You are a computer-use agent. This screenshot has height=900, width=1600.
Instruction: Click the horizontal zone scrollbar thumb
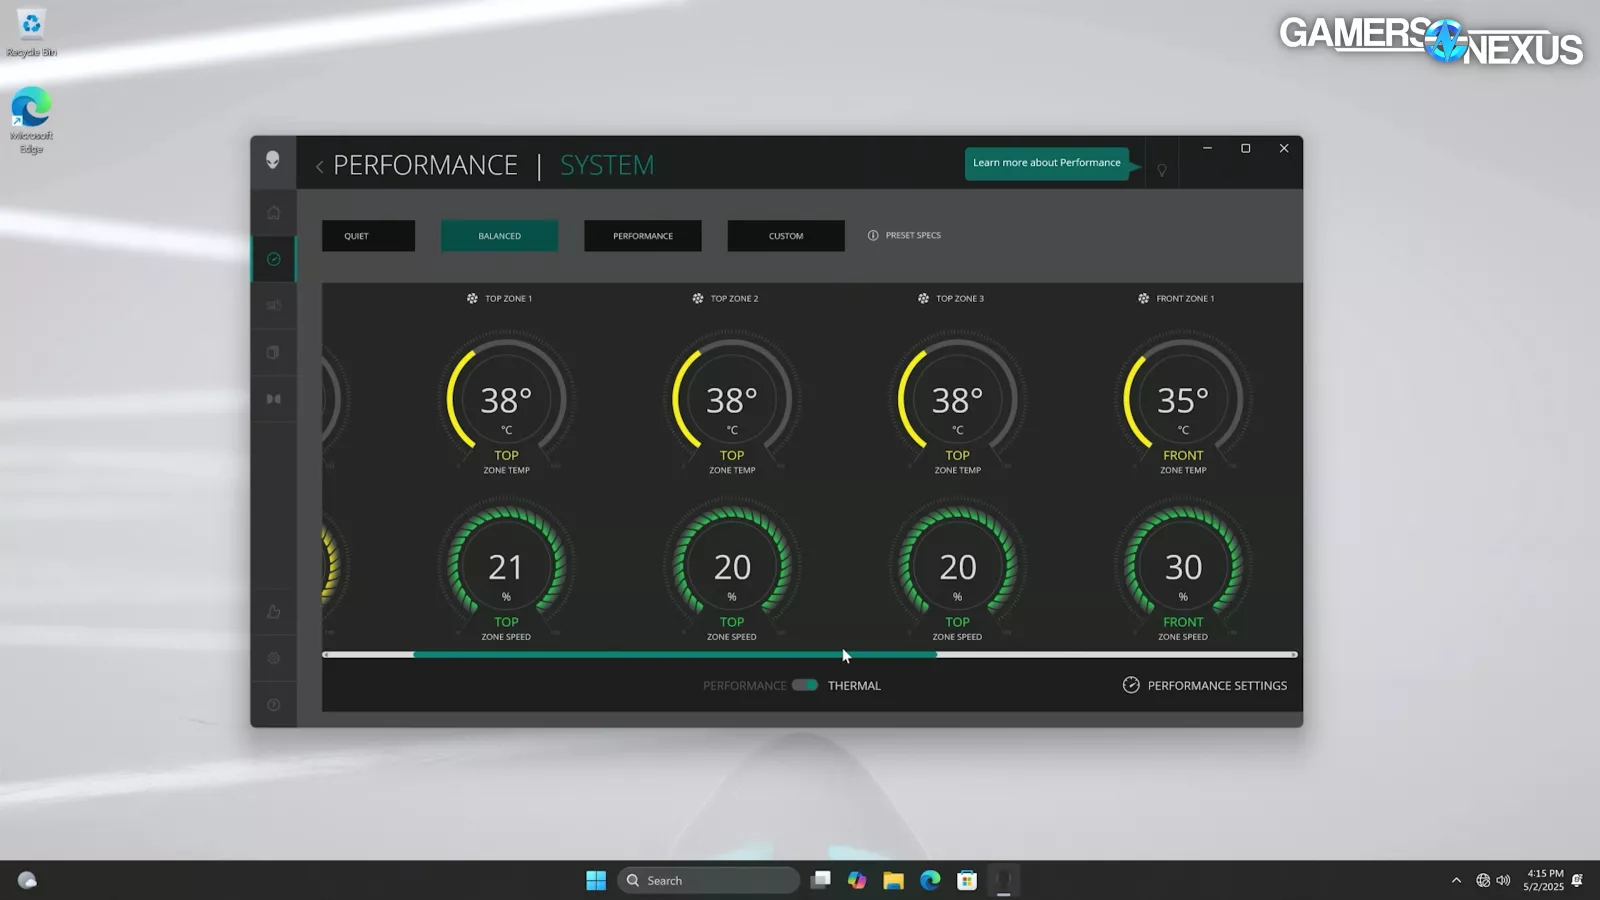(x=675, y=655)
